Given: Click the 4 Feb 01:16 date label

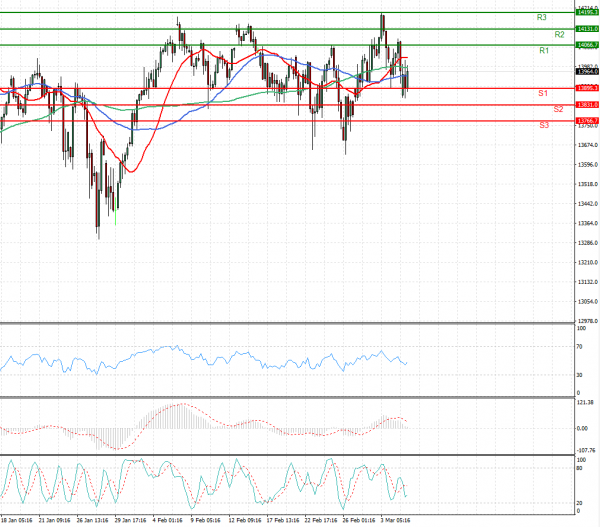Looking at the screenshot, I should click(x=167, y=520).
